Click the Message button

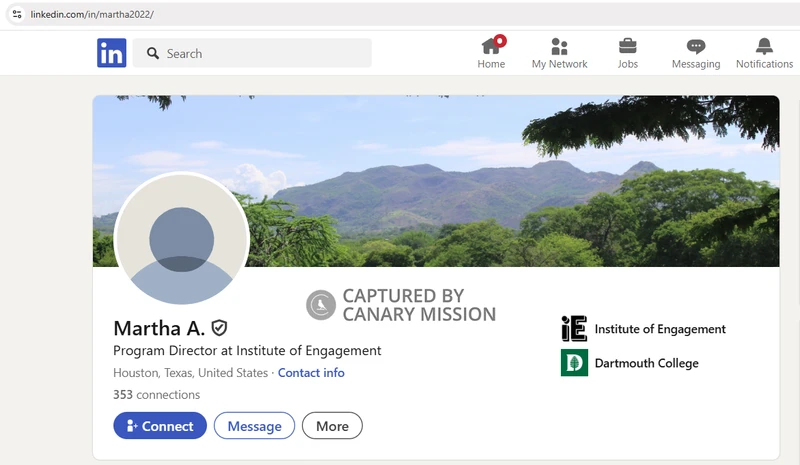[x=254, y=426]
